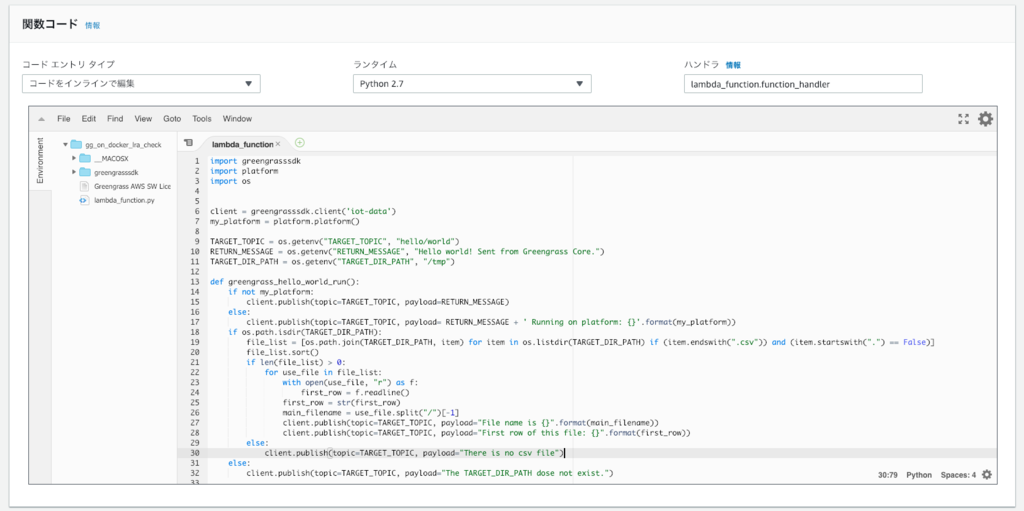Image resolution: width=1024 pixels, height=511 pixels.
Task: Click line number 30 in gutter
Action: pos(195,453)
